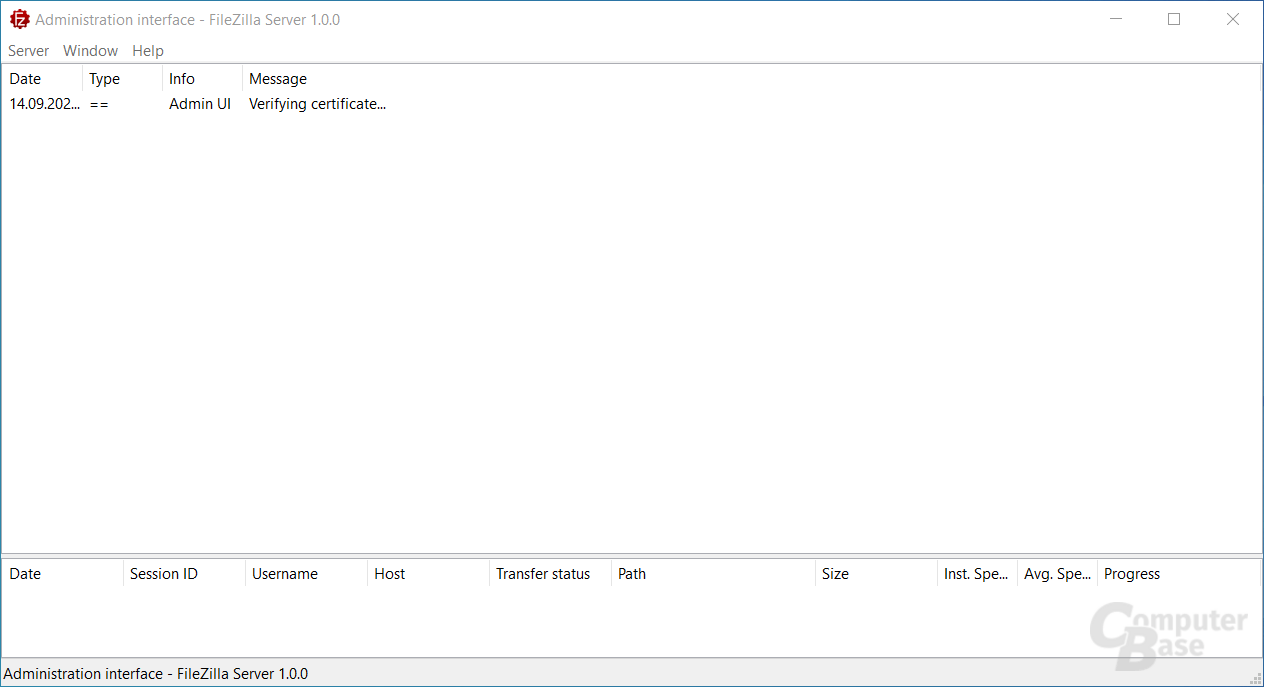Open the Window menu
The image size is (1264, 687).
tap(90, 51)
